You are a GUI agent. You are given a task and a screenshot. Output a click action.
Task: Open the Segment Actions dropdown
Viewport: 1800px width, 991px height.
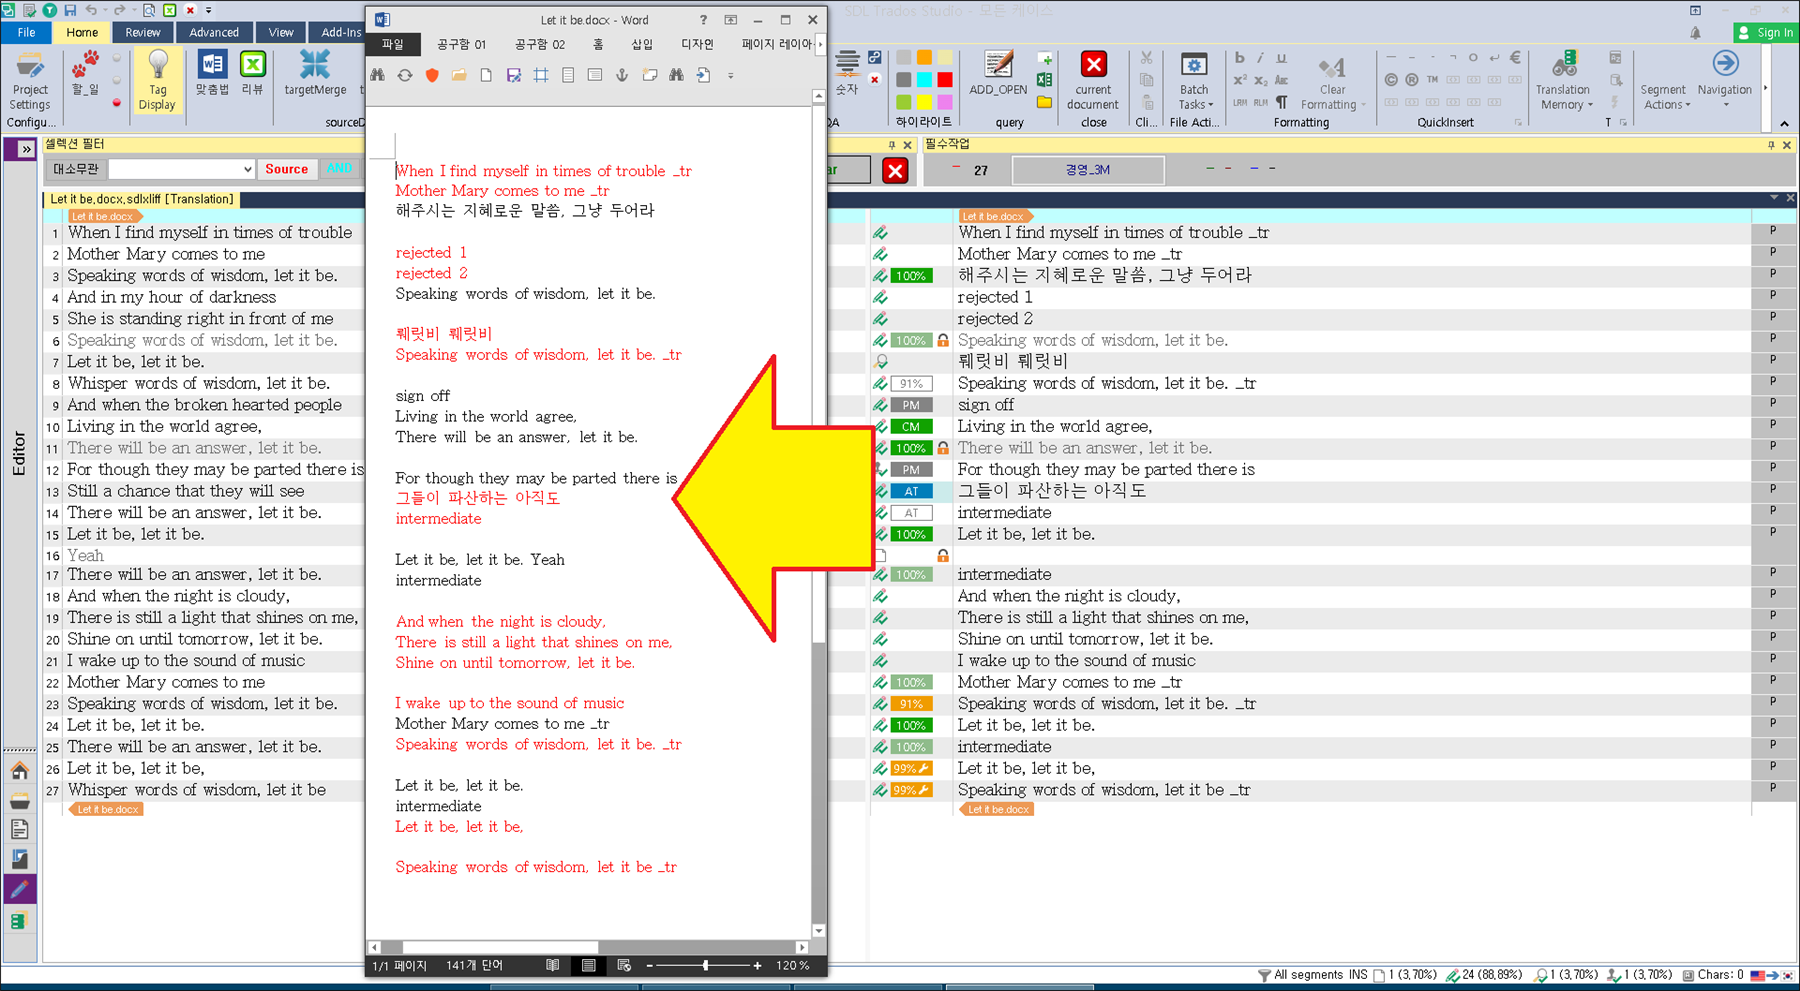pyautogui.click(x=1664, y=97)
